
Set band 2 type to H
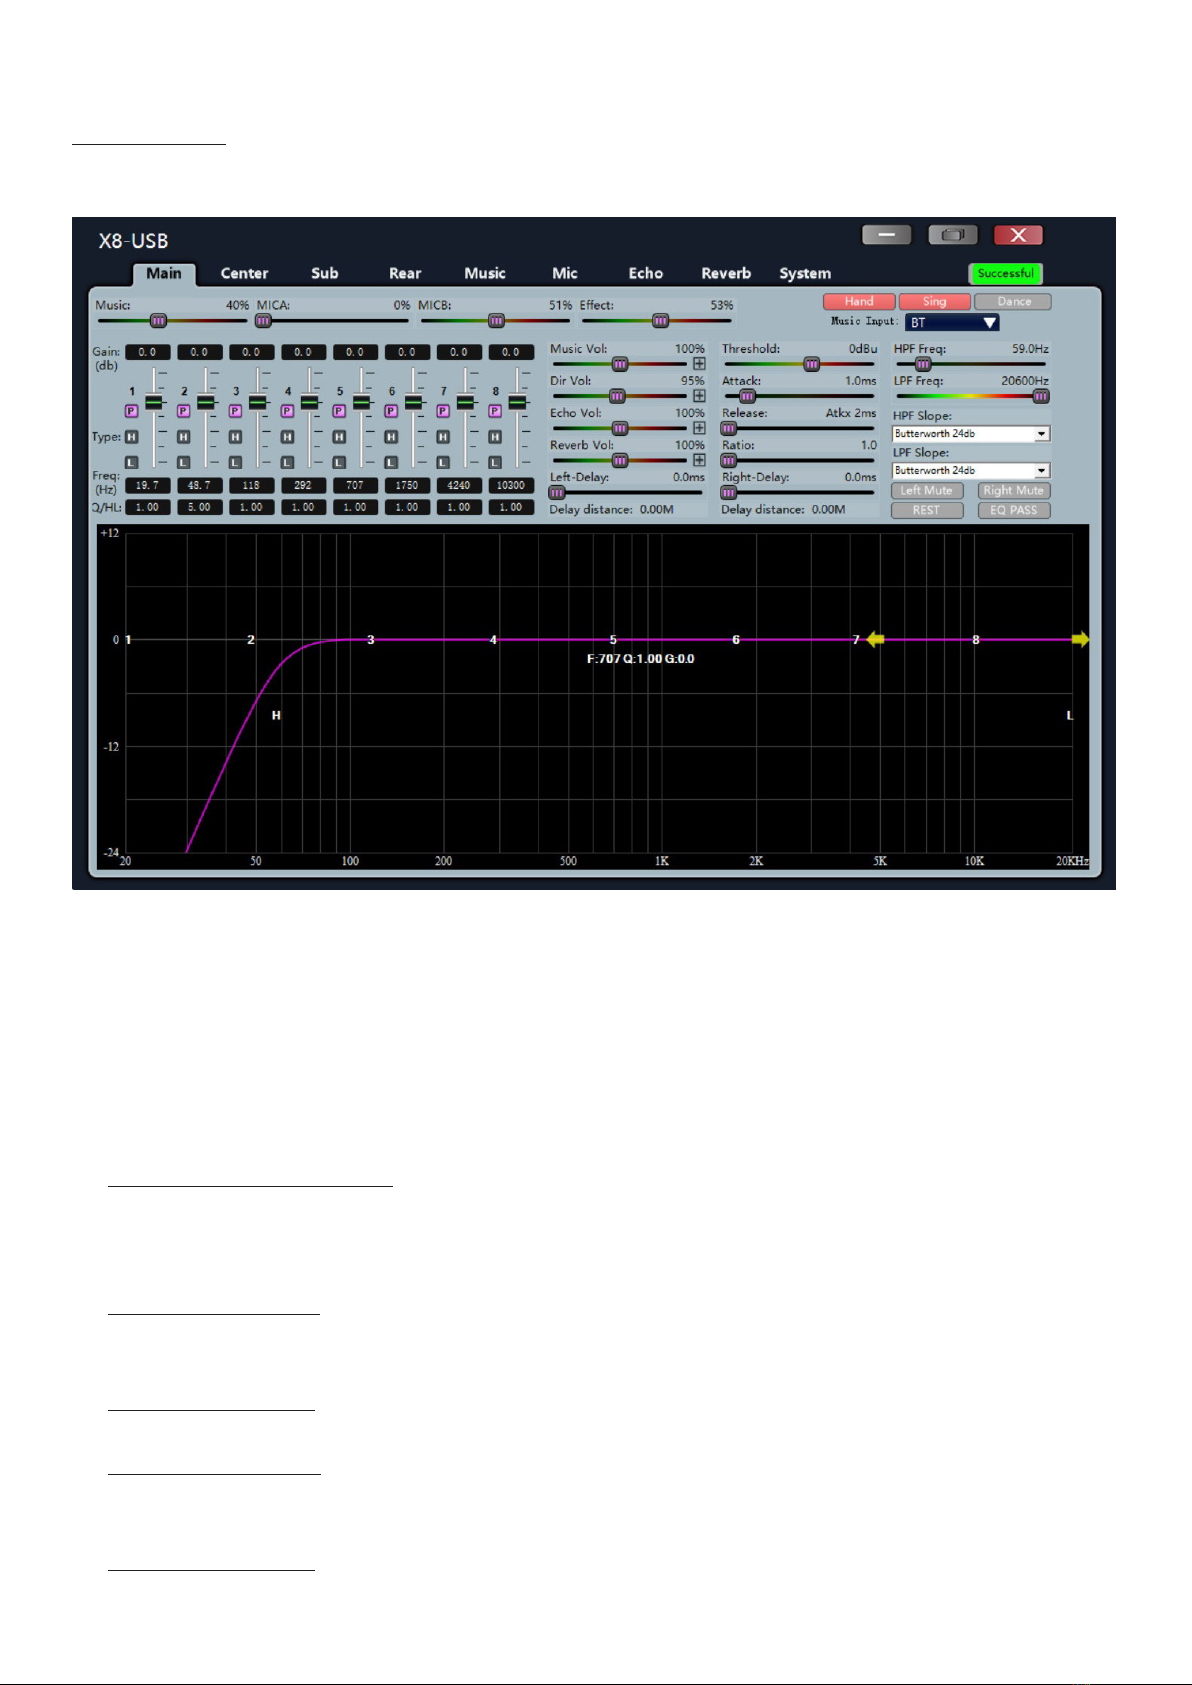[183, 437]
